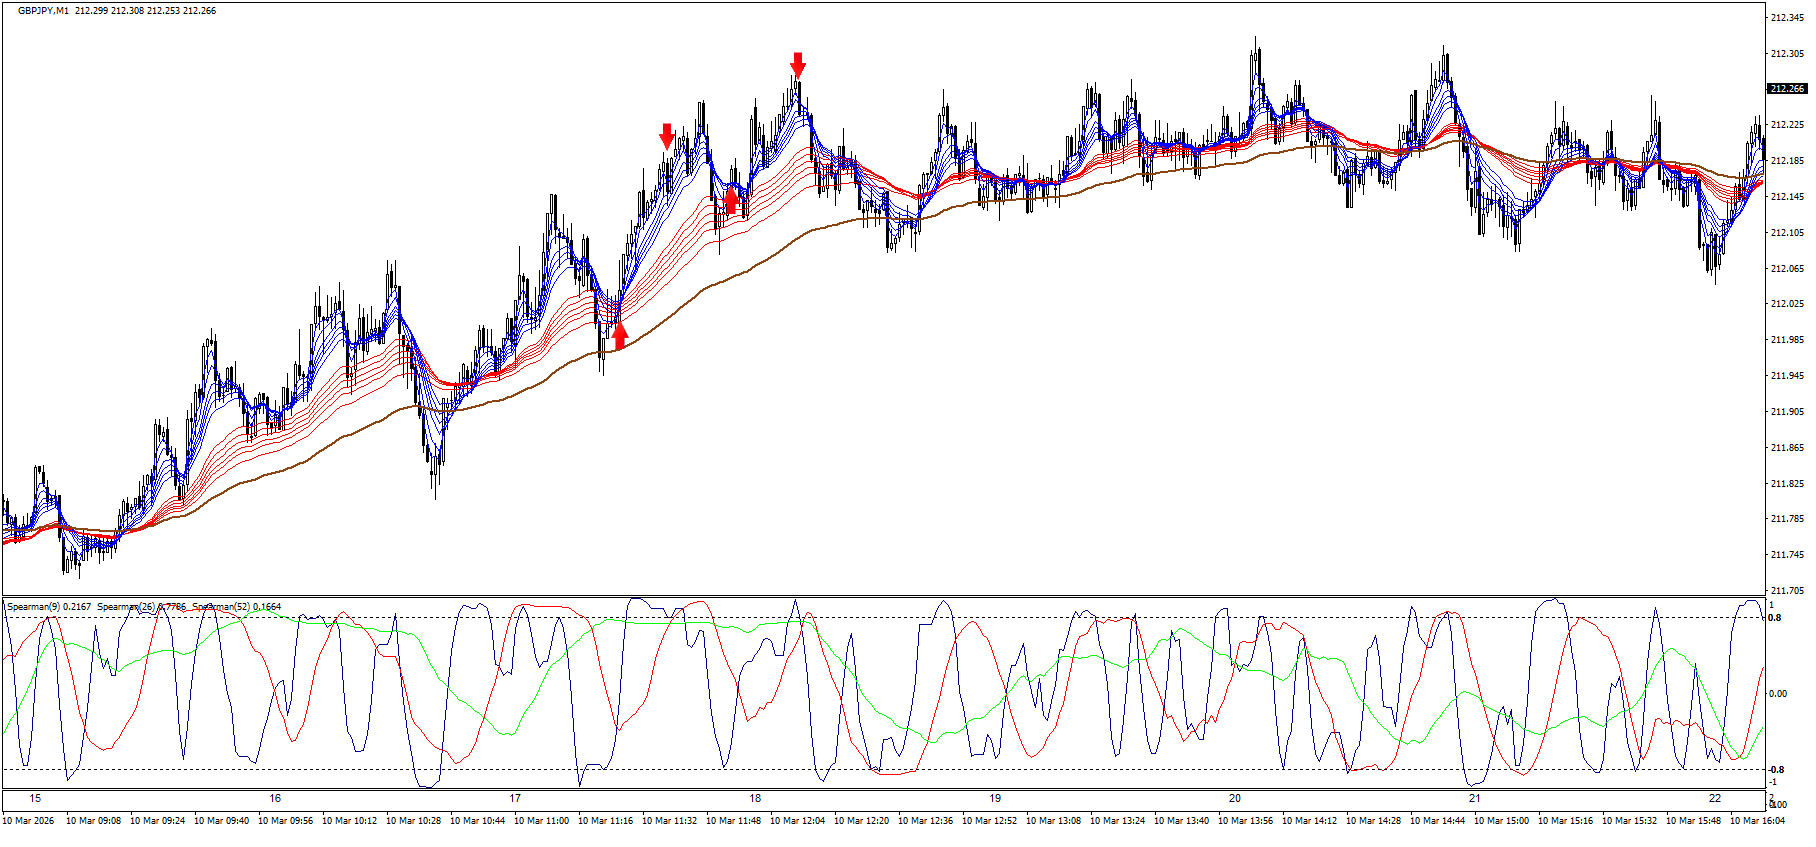
Task: Click the red up arrow near 11:48
Action: pos(731,201)
